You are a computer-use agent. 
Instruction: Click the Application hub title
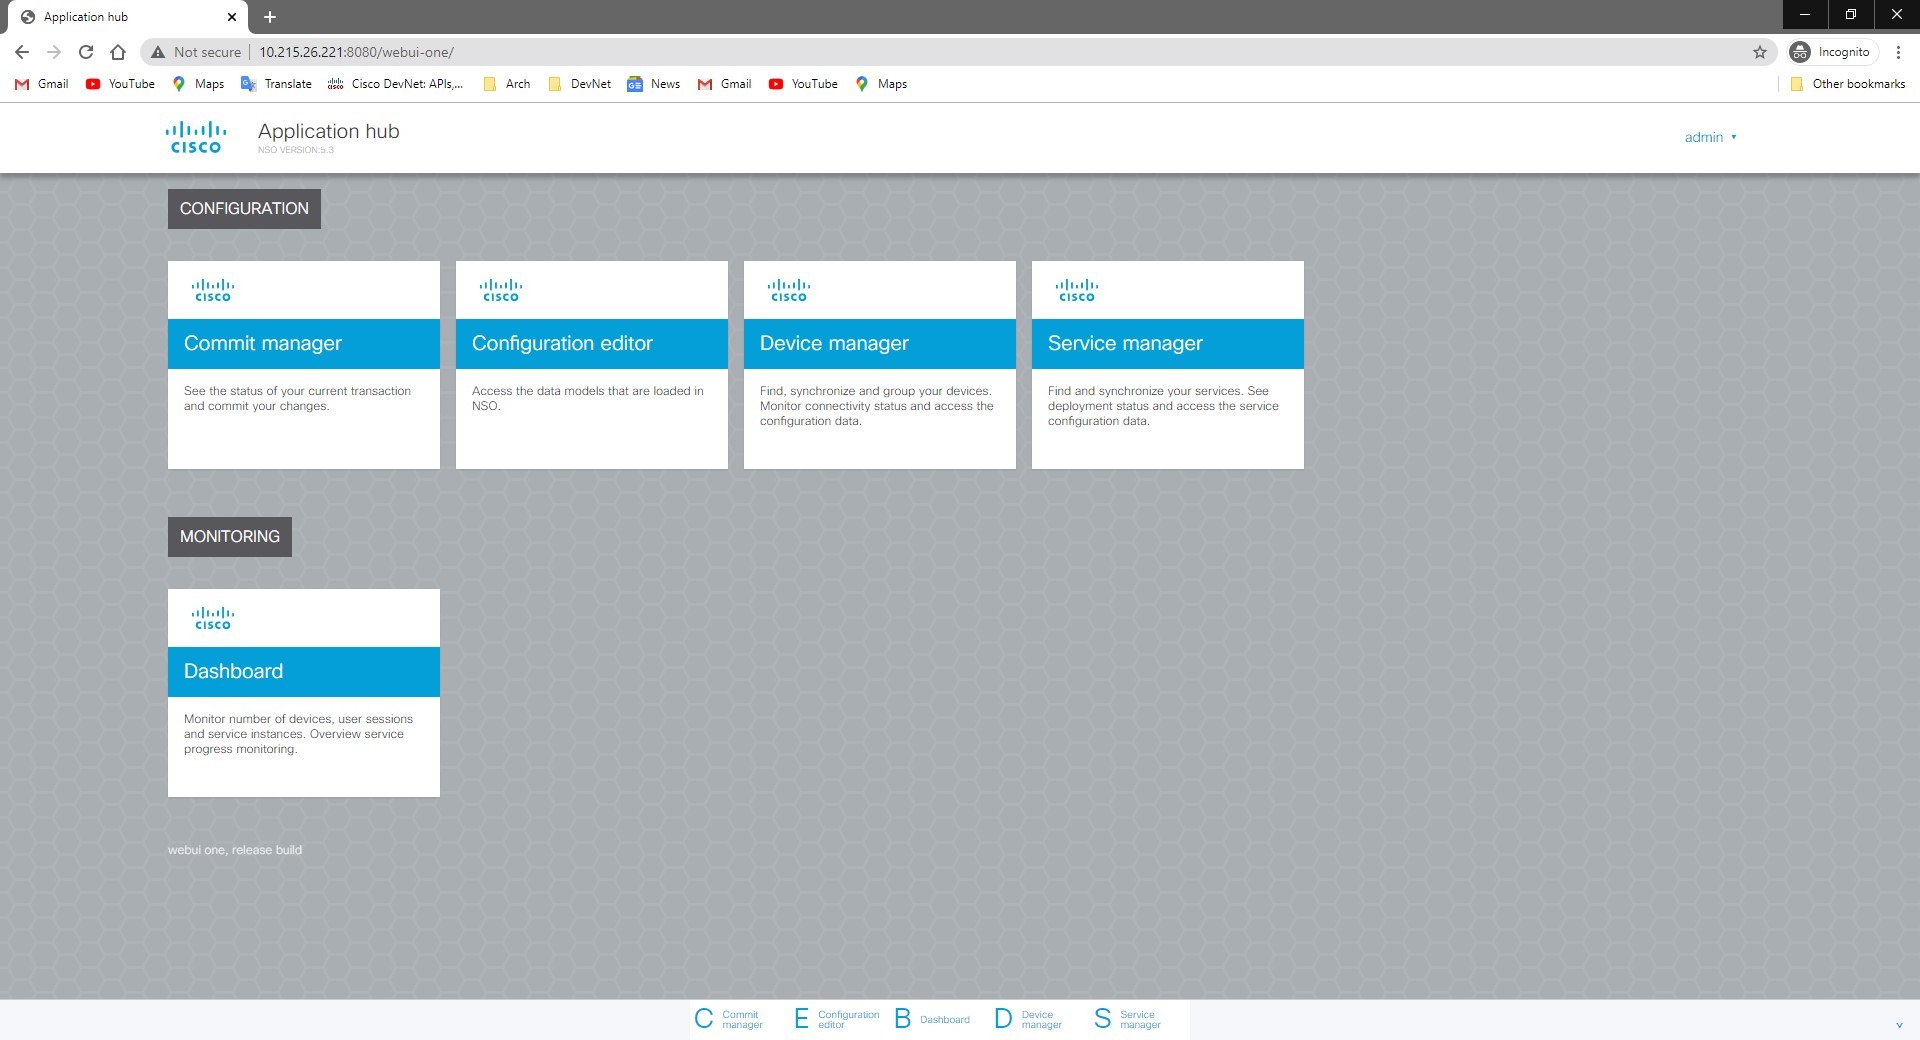point(328,131)
